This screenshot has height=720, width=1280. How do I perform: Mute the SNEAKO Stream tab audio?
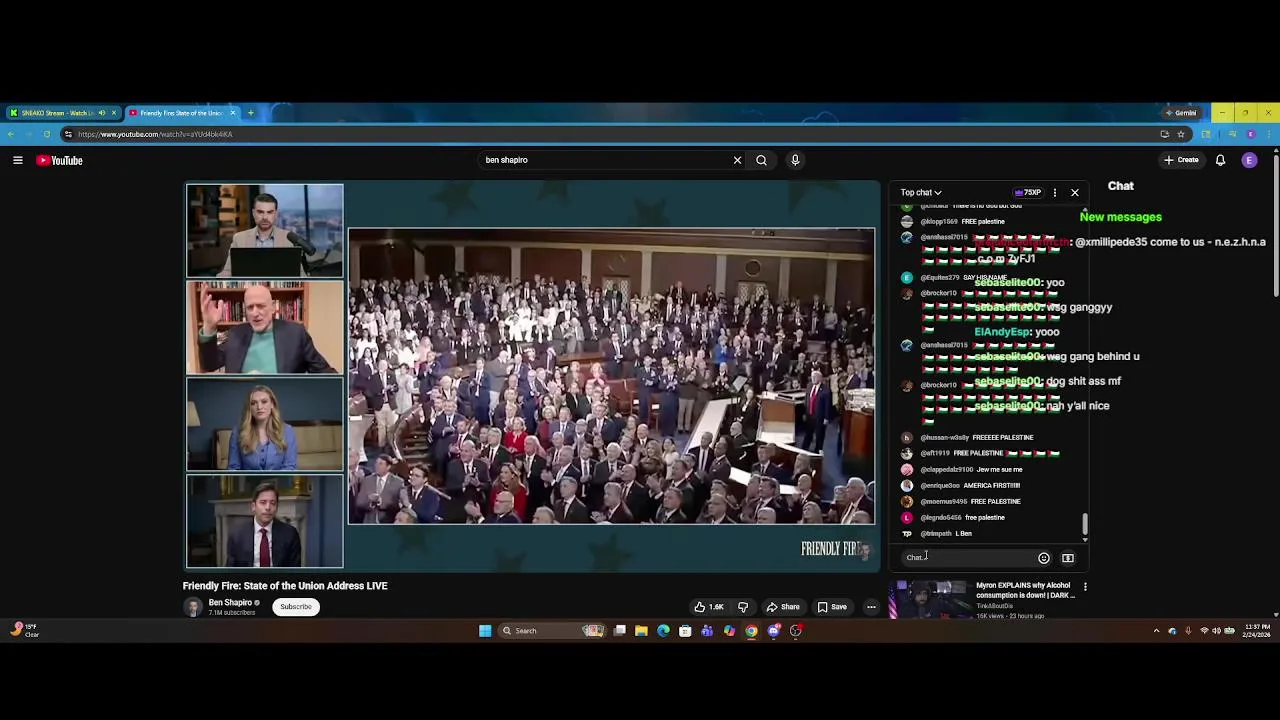pos(102,113)
